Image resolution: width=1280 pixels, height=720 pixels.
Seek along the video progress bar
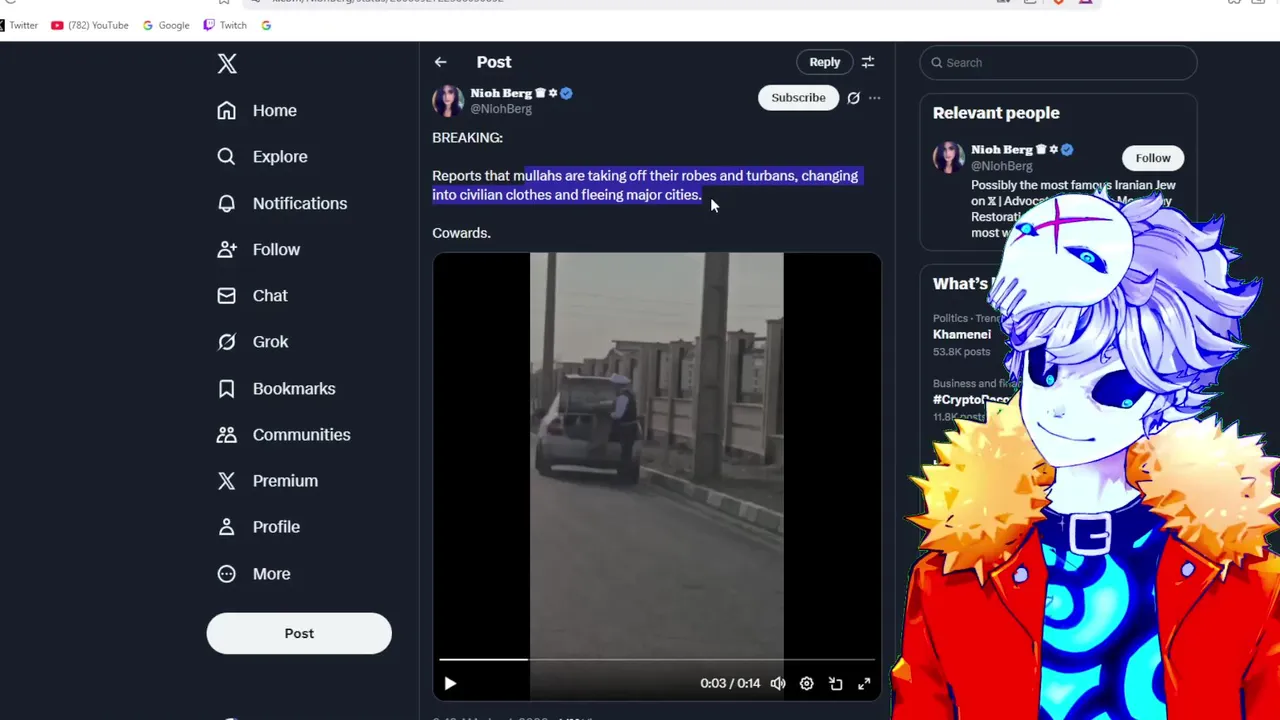coord(657,660)
